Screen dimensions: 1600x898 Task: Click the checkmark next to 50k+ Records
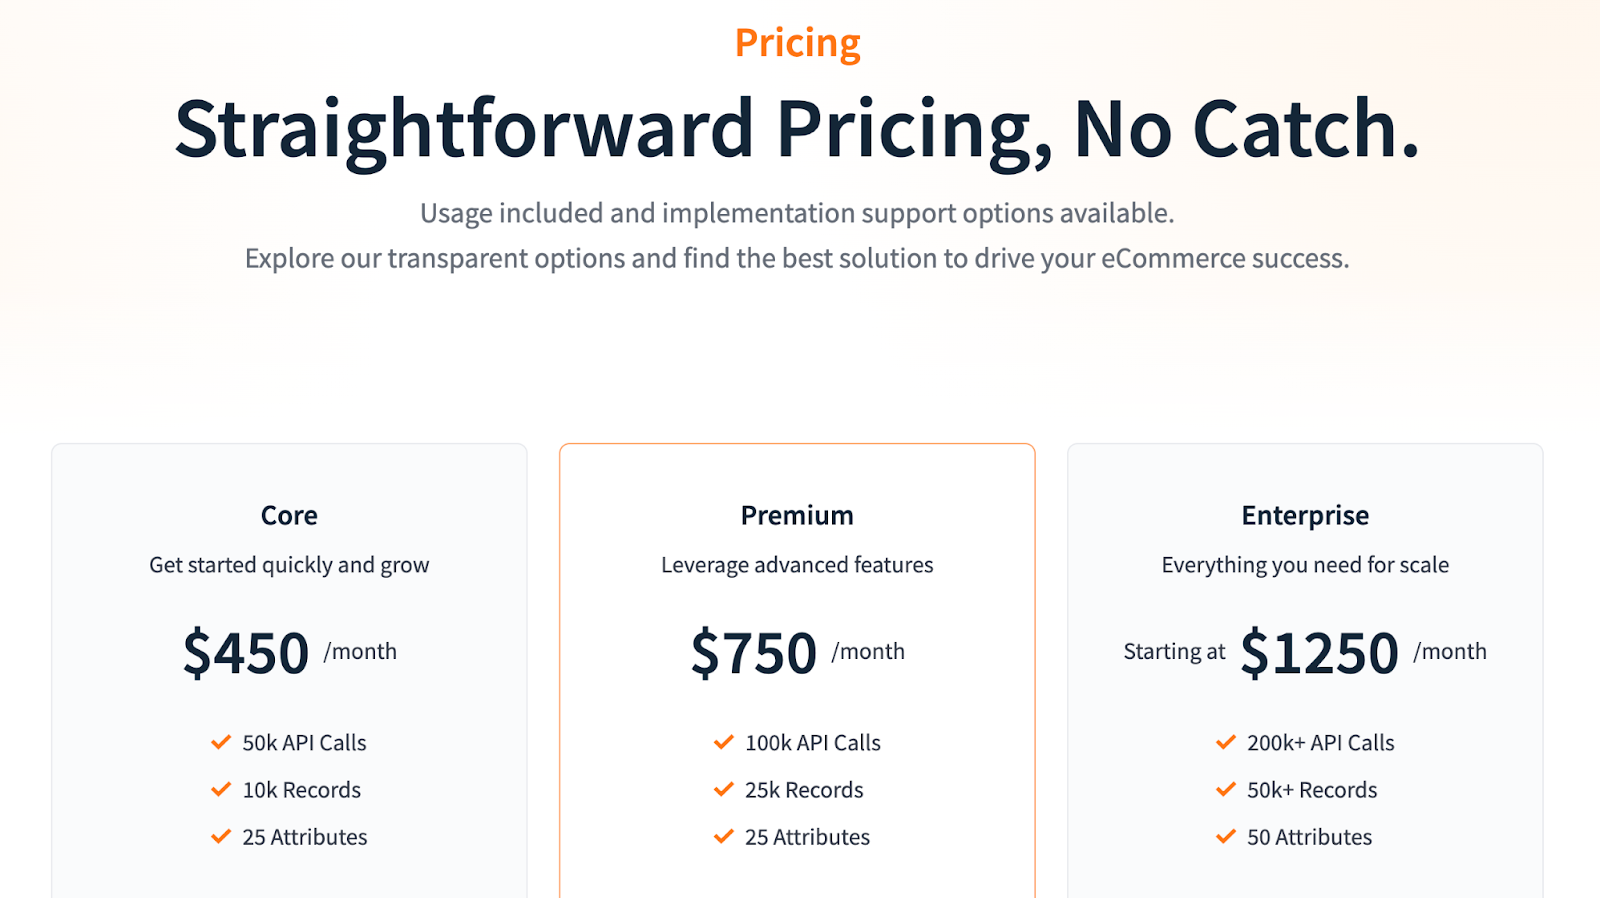(x=1226, y=789)
